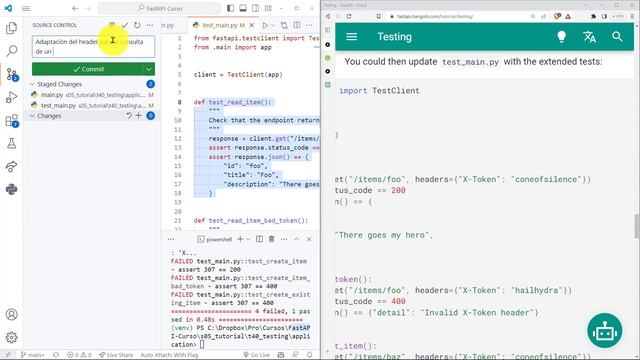Refresh the Source Control view

point(137,25)
